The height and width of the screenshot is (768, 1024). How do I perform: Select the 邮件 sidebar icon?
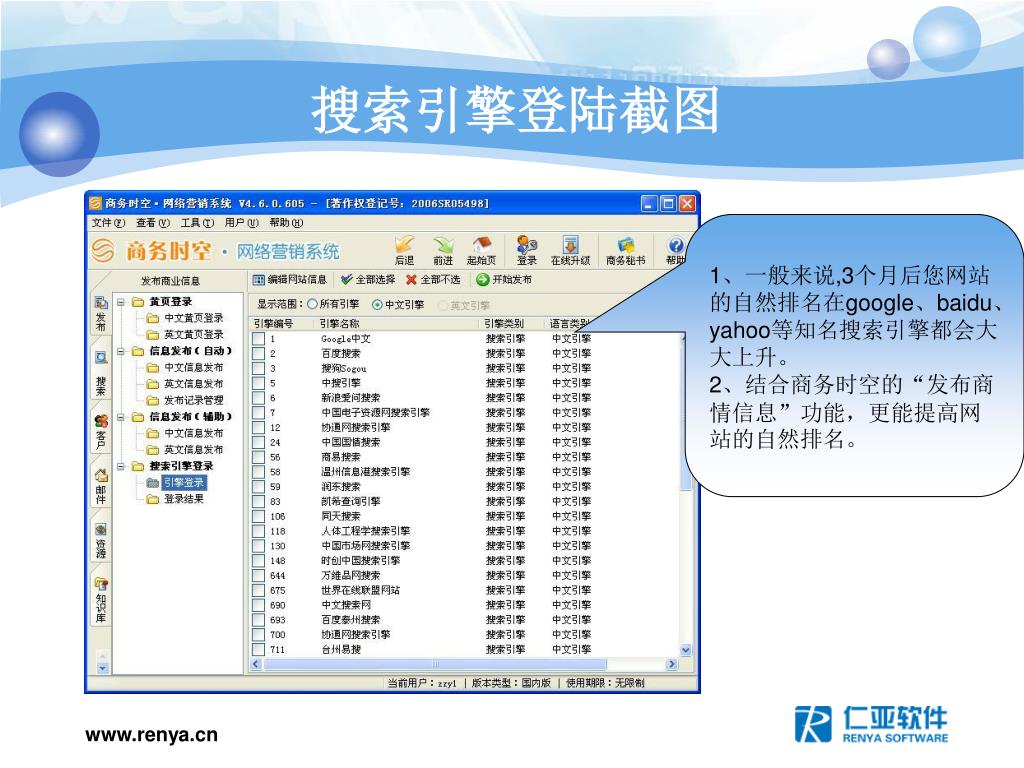coord(101,475)
